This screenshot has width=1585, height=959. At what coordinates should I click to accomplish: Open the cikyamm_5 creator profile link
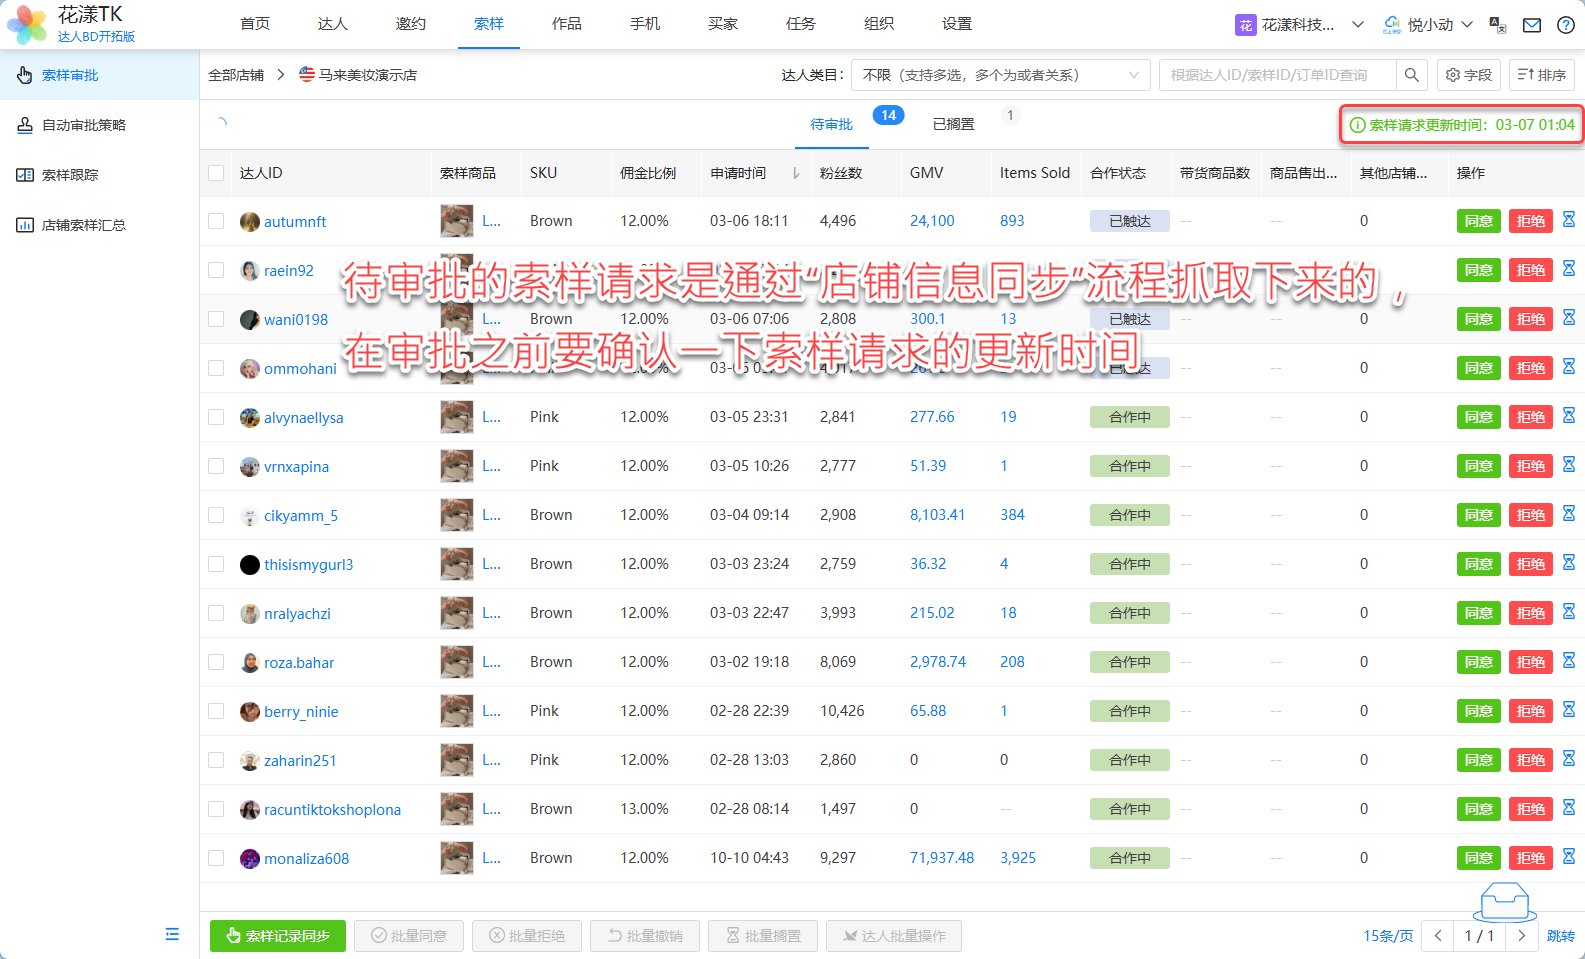click(301, 516)
